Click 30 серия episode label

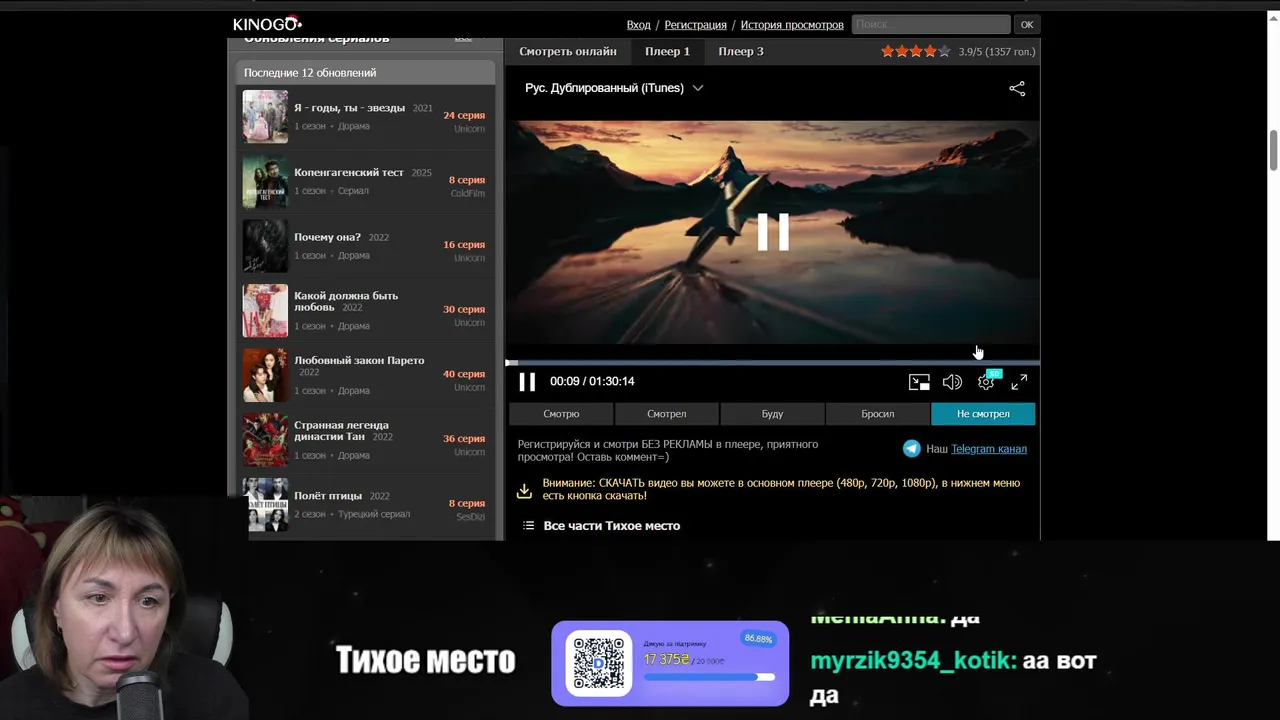pos(464,309)
